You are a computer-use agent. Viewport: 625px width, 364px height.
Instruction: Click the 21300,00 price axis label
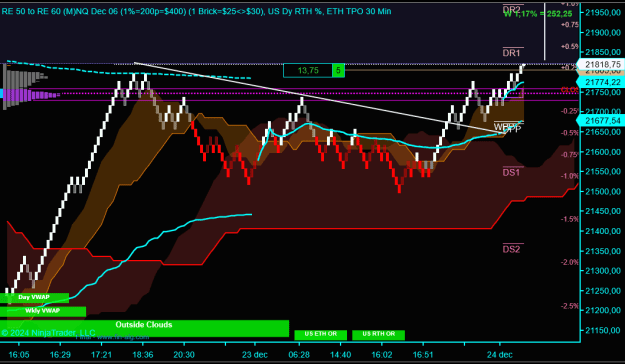coord(603,271)
